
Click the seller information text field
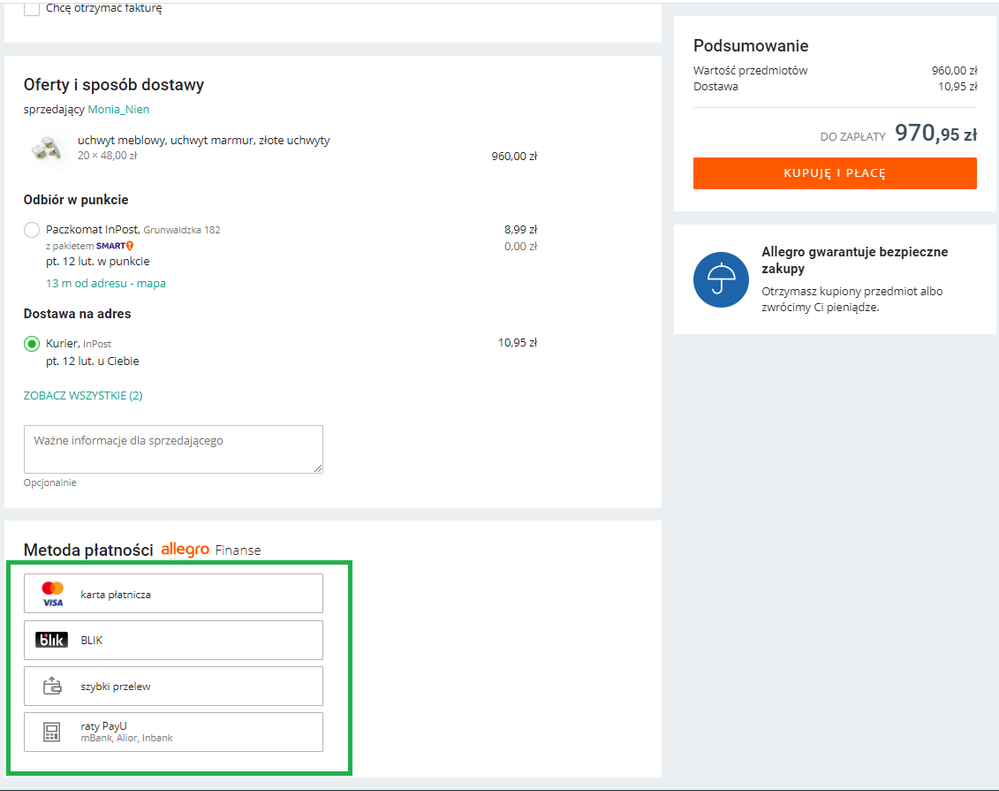pyautogui.click(x=173, y=449)
